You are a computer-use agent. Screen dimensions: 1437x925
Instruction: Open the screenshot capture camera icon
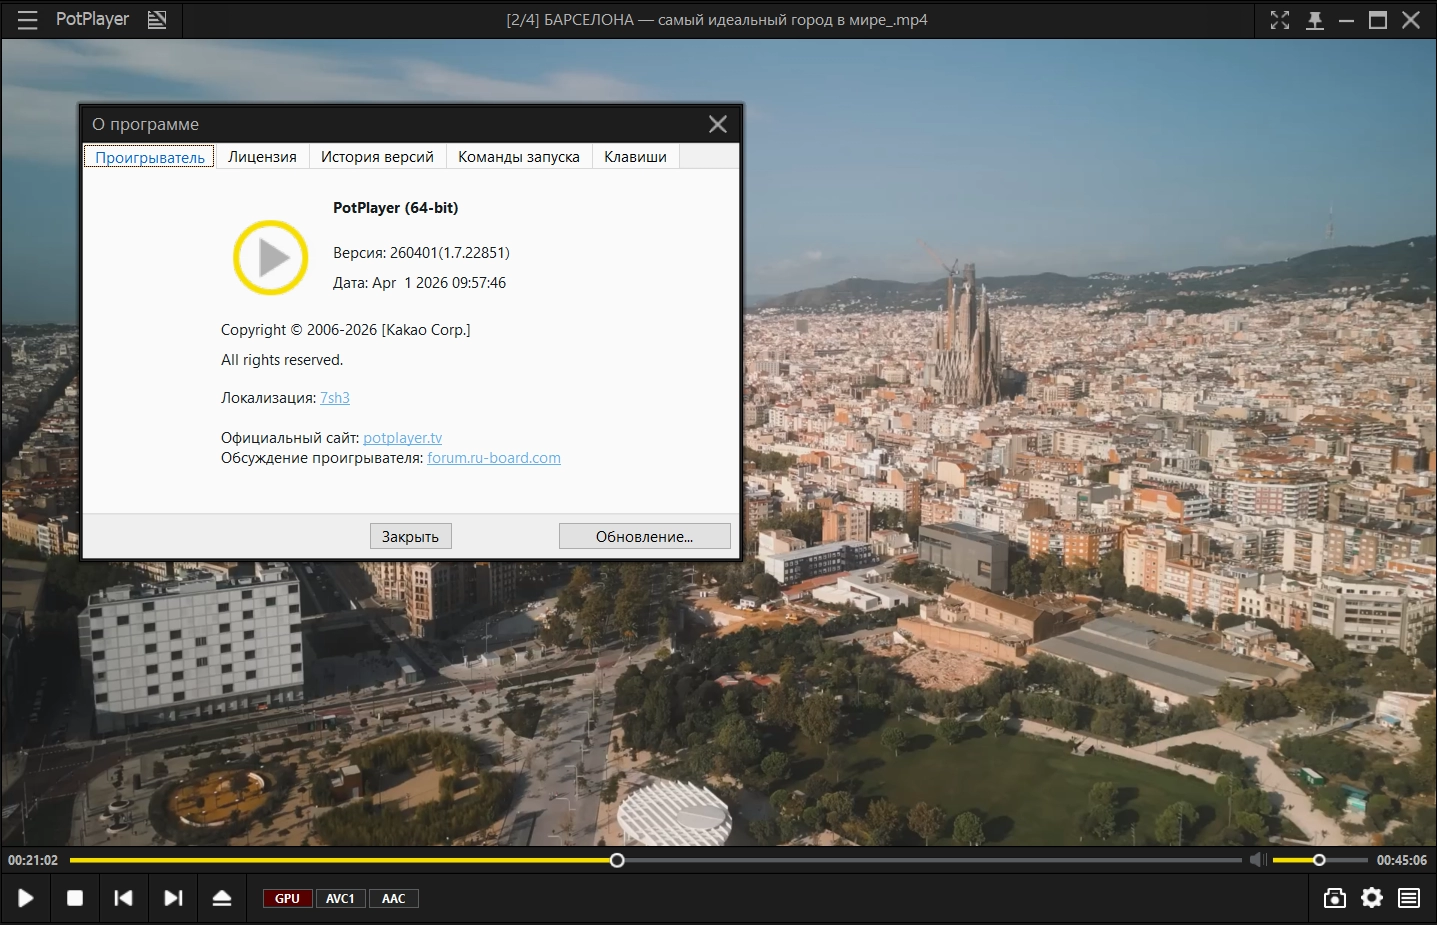[x=1334, y=898]
